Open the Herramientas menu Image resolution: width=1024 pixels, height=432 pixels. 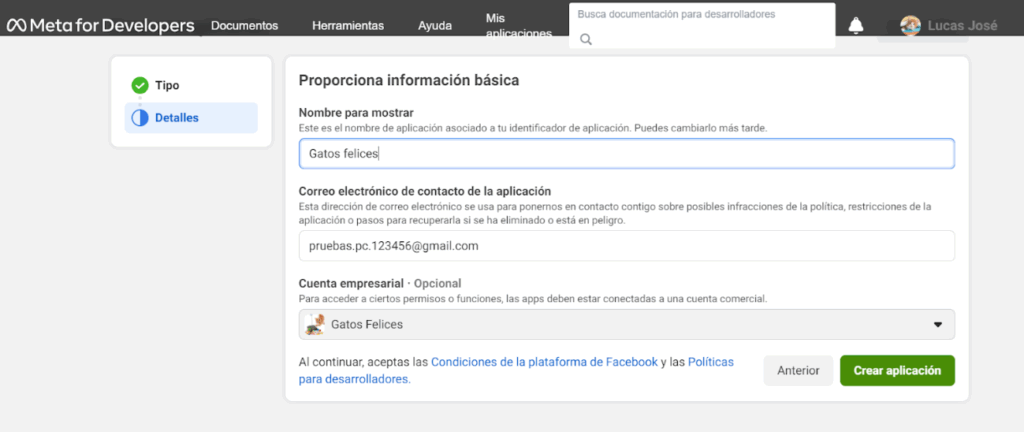click(x=347, y=26)
